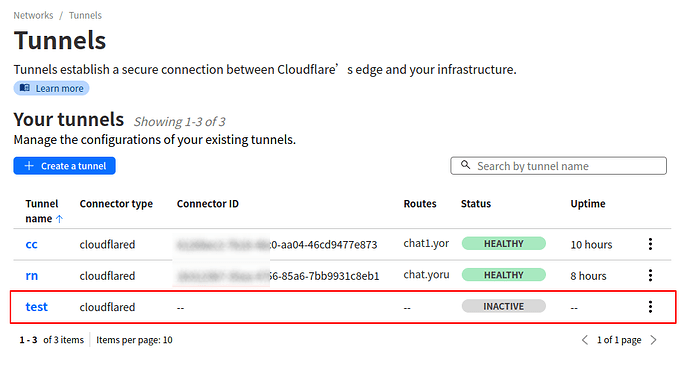Click the book icon on Learn more
Viewport: 690px width, 387px height.
click(25, 88)
